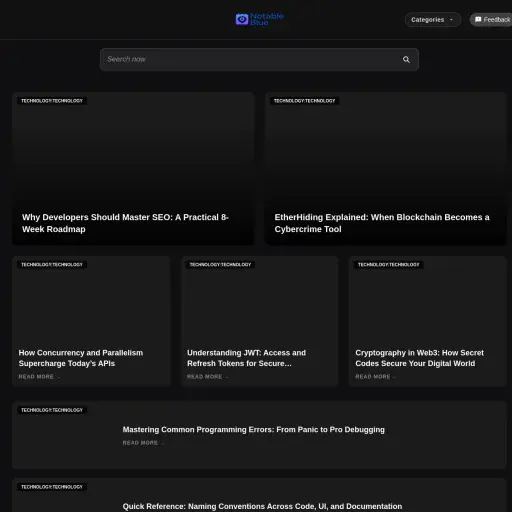The image size is (512, 512).
Task: Open the Feedback button
Action: click(491, 20)
